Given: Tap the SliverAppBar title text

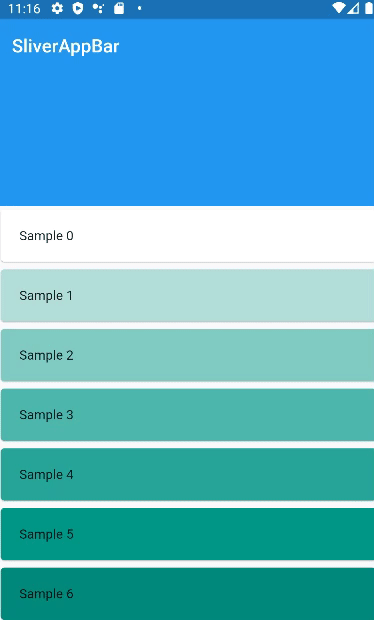Looking at the screenshot, I should click(66, 46).
